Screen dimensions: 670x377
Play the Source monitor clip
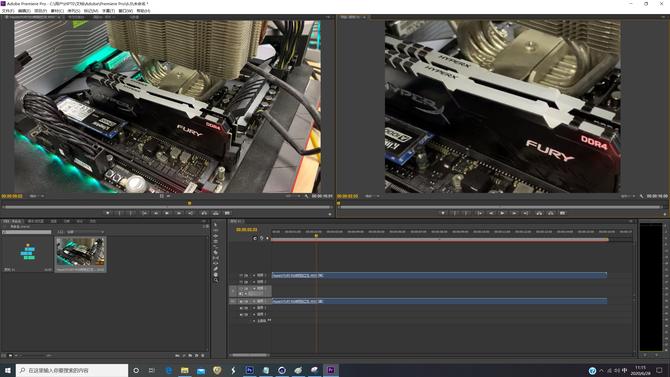click(168, 213)
